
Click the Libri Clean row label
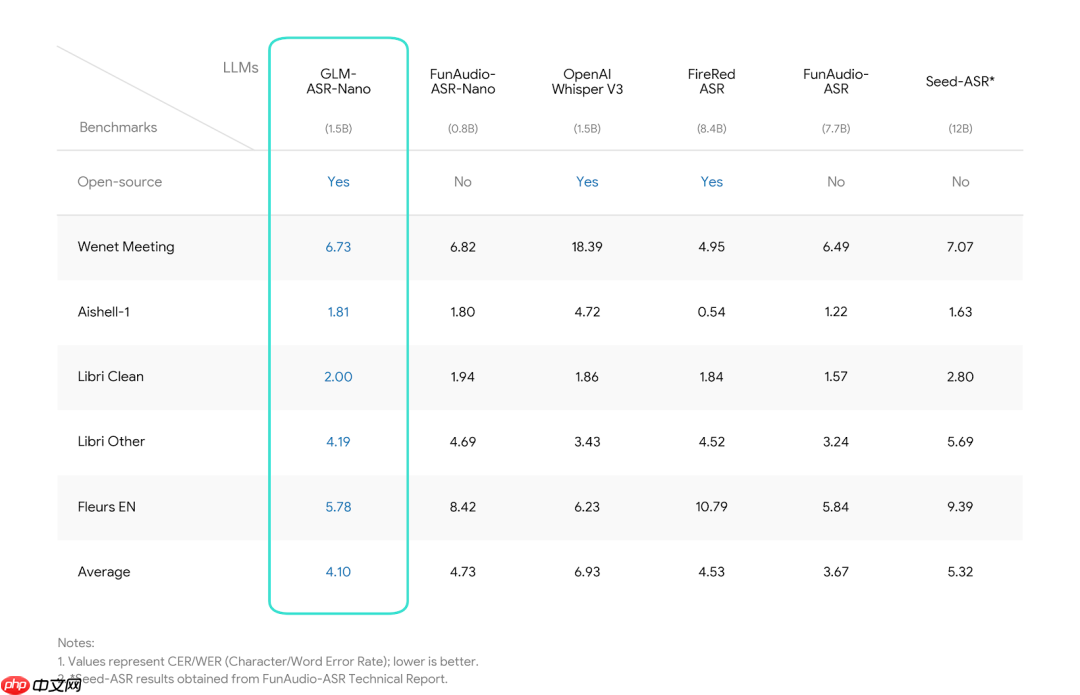[111, 377]
